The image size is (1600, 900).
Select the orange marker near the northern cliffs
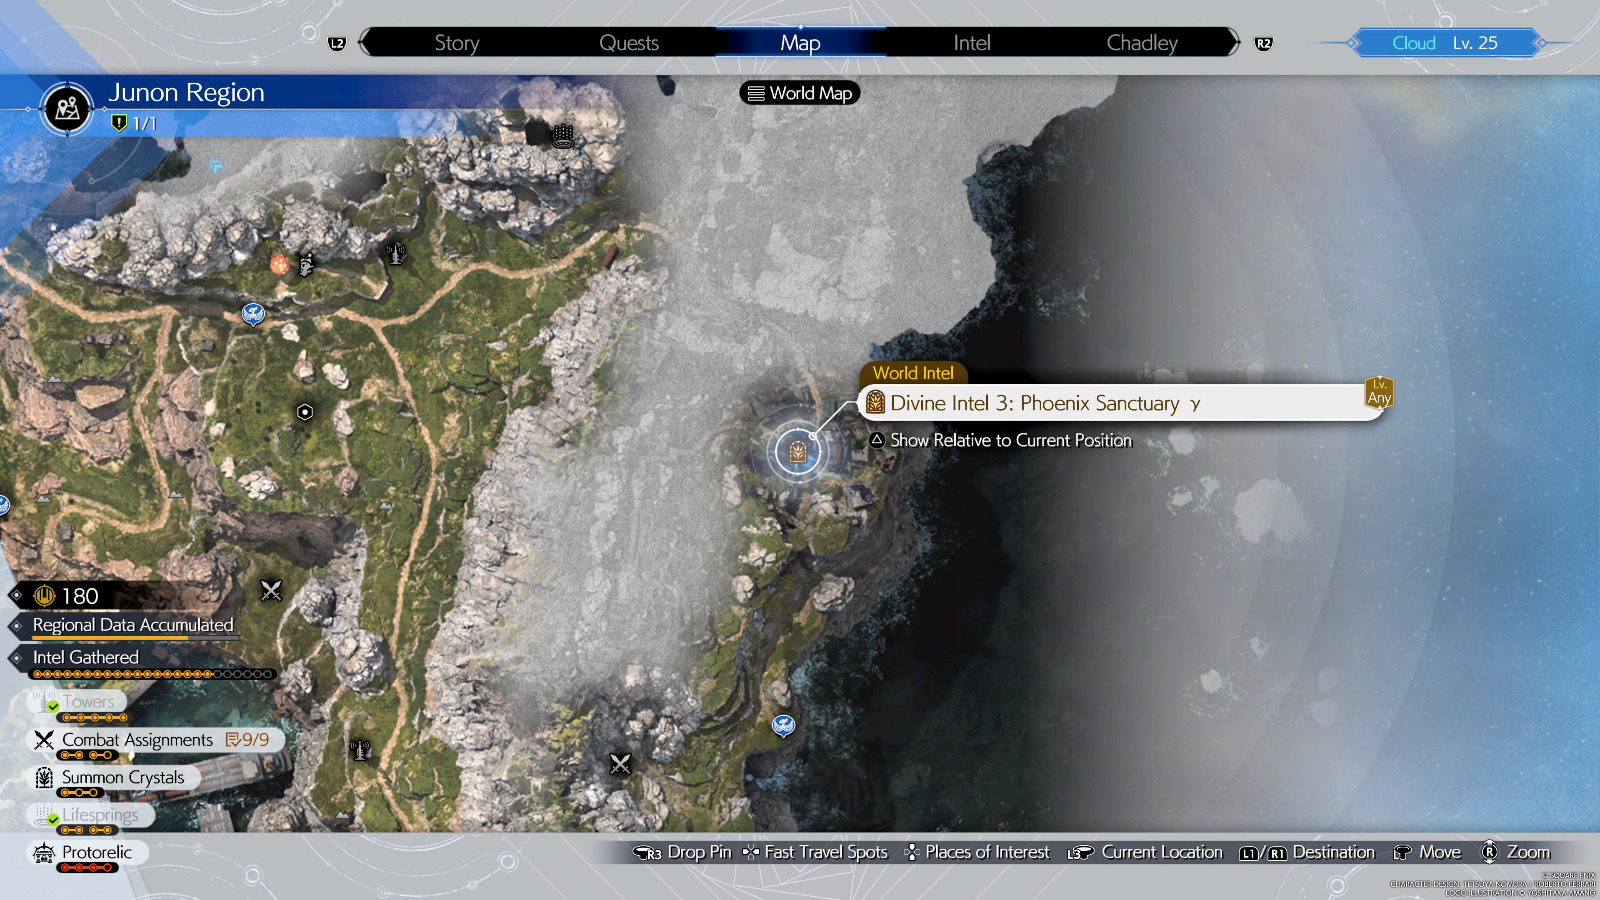(280, 264)
